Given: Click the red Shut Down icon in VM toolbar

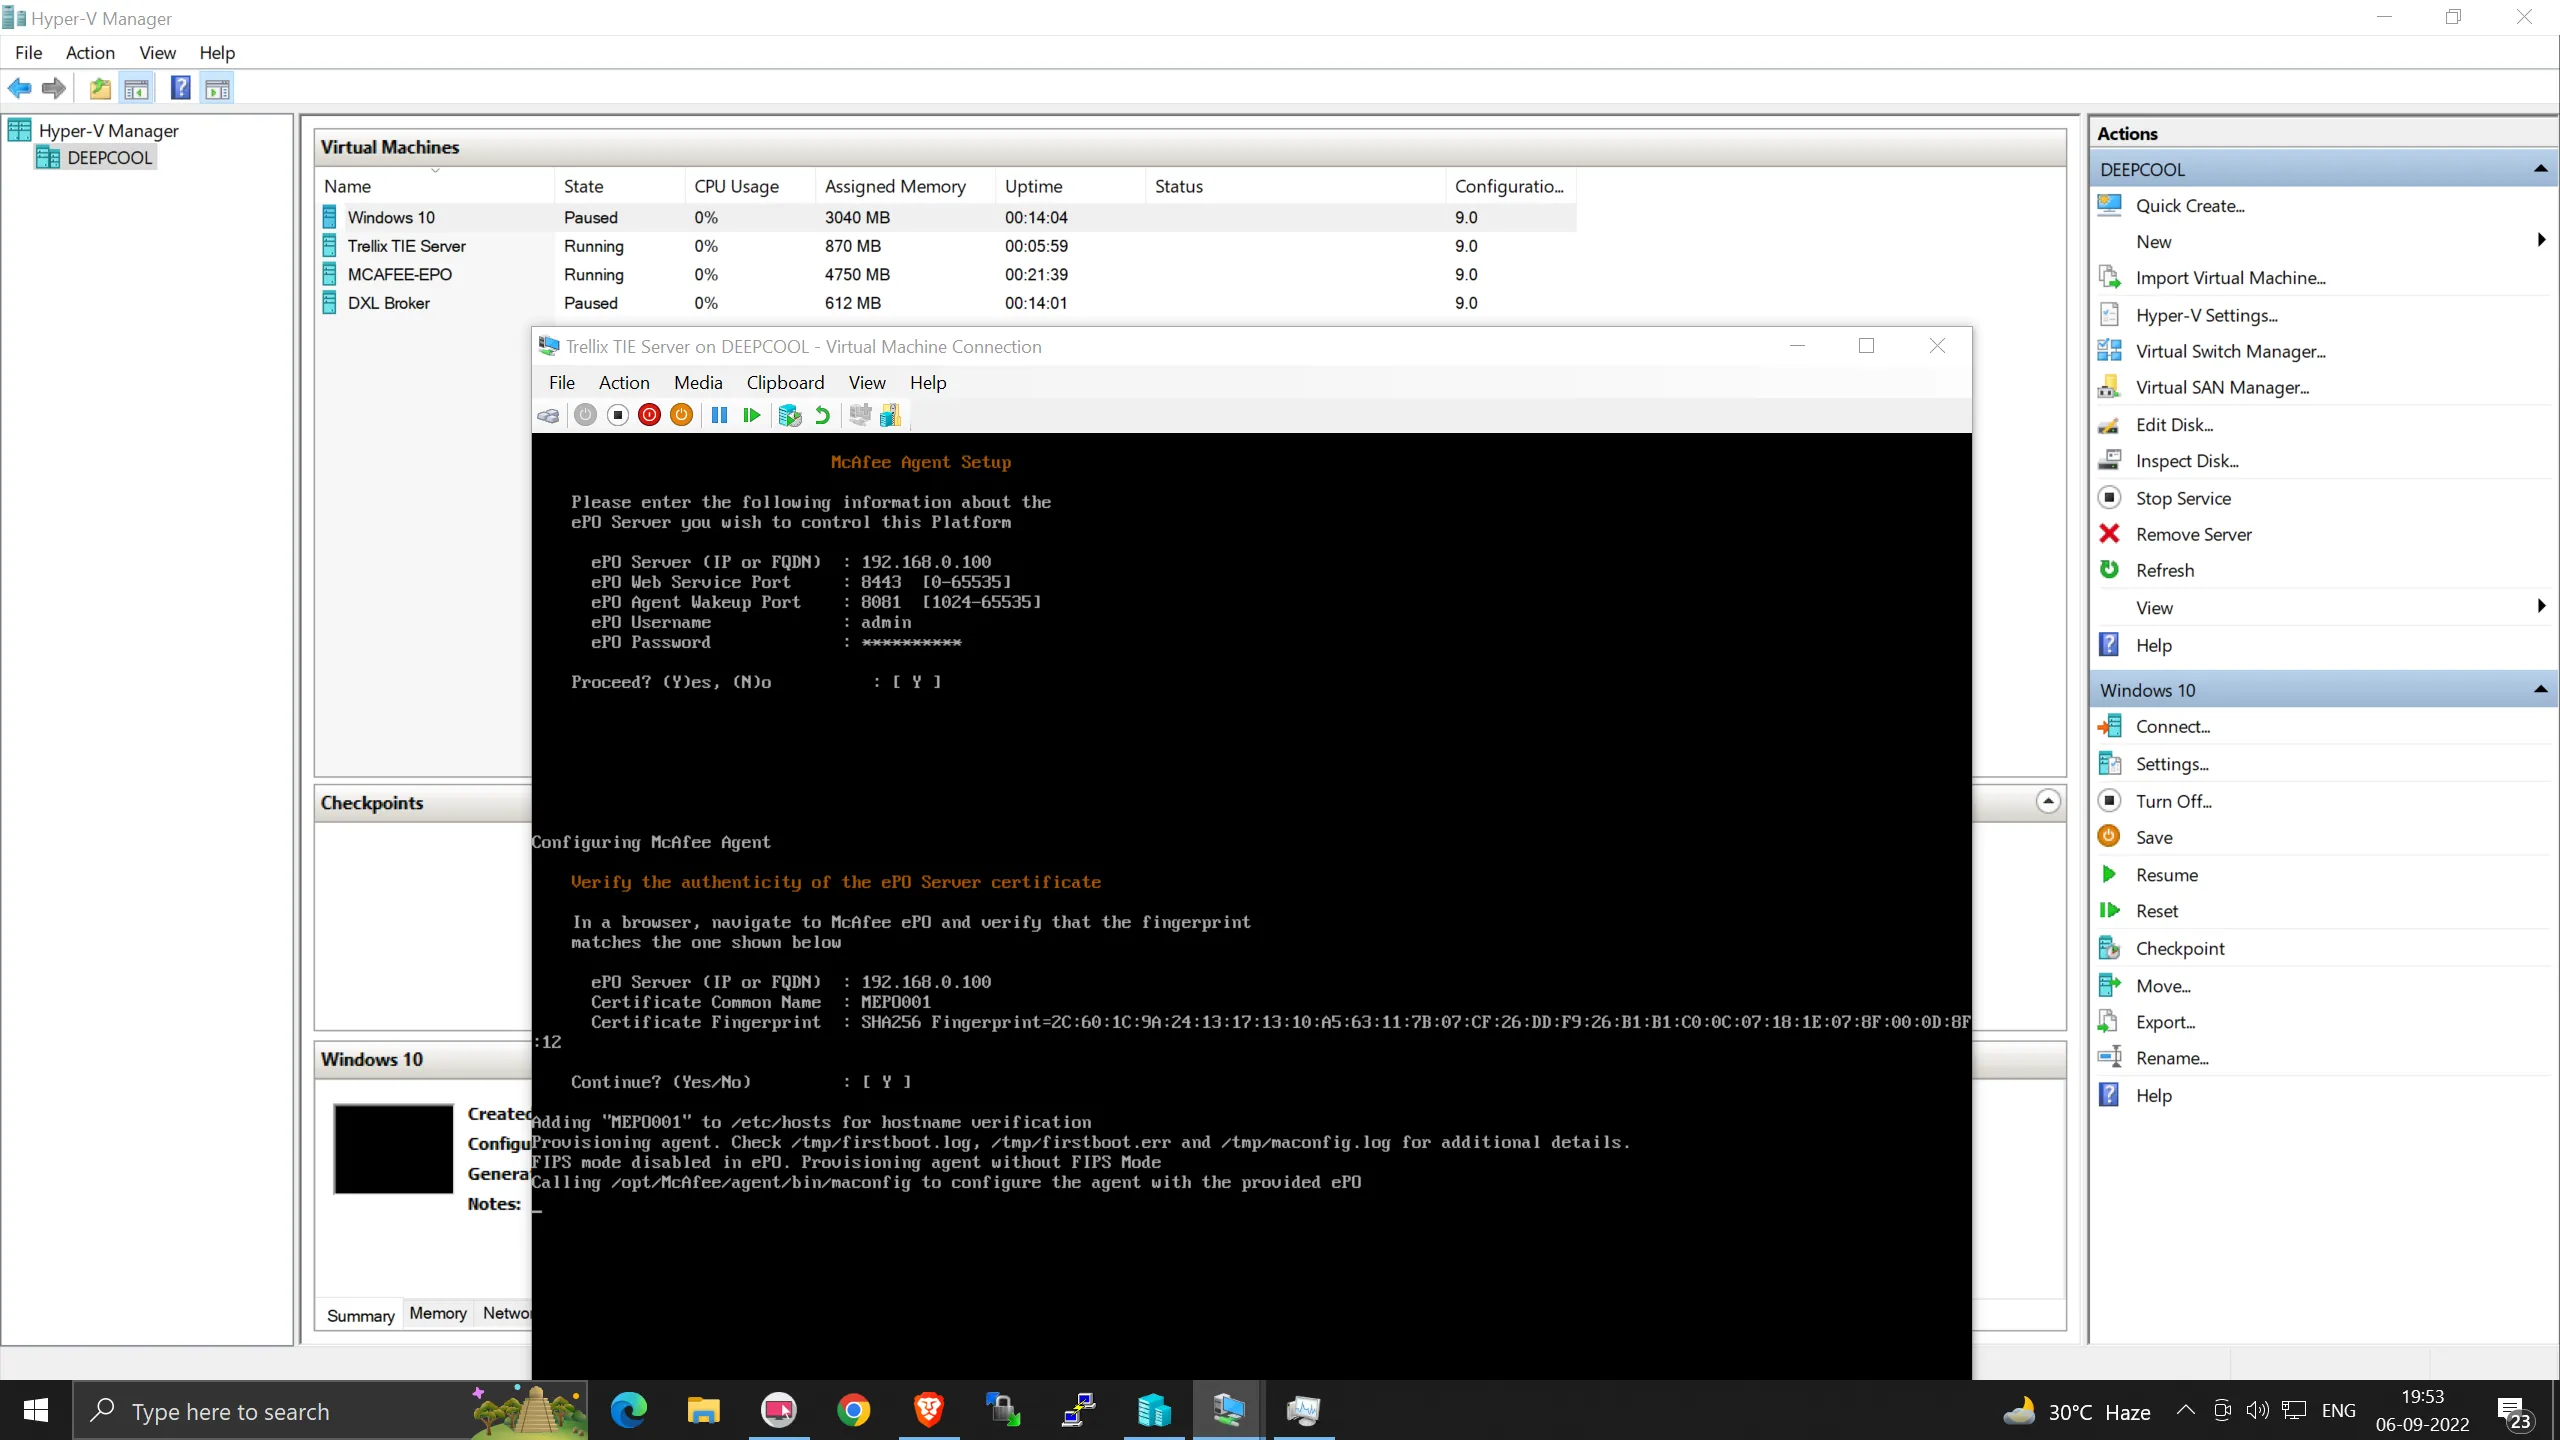Looking at the screenshot, I should coord(650,415).
